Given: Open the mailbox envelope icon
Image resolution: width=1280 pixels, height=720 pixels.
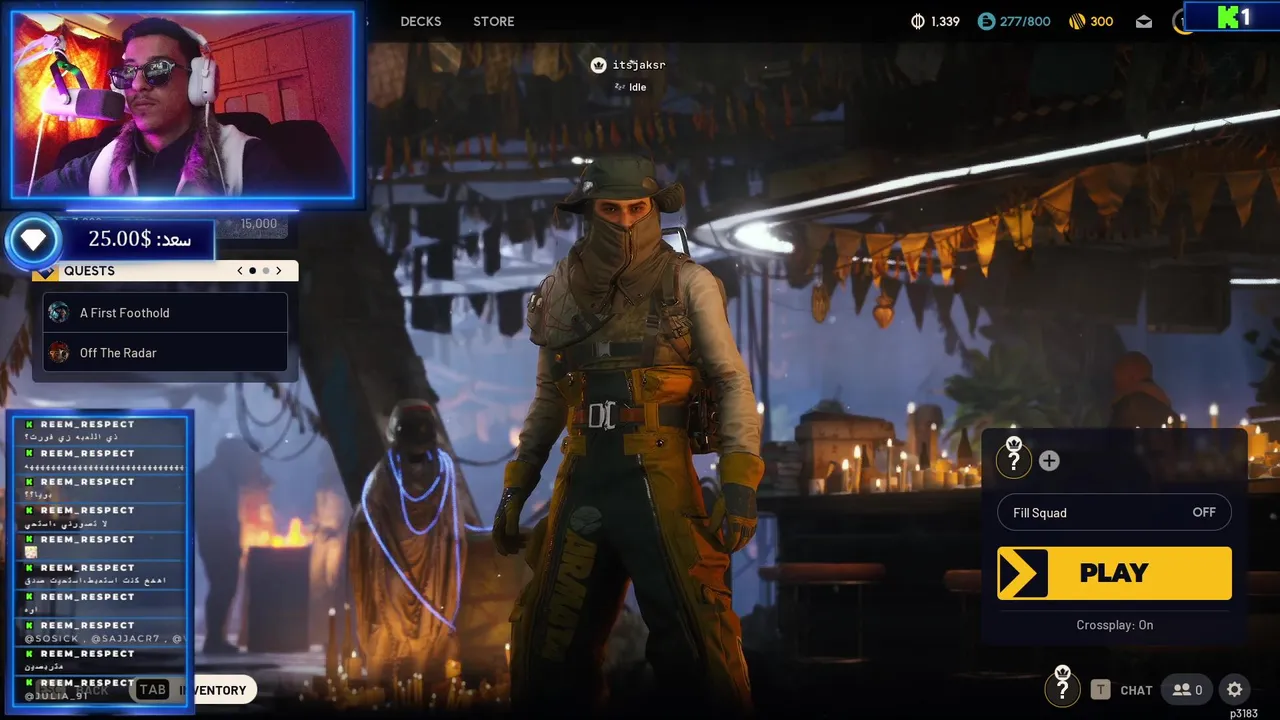Looking at the screenshot, I should (x=1144, y=21).
